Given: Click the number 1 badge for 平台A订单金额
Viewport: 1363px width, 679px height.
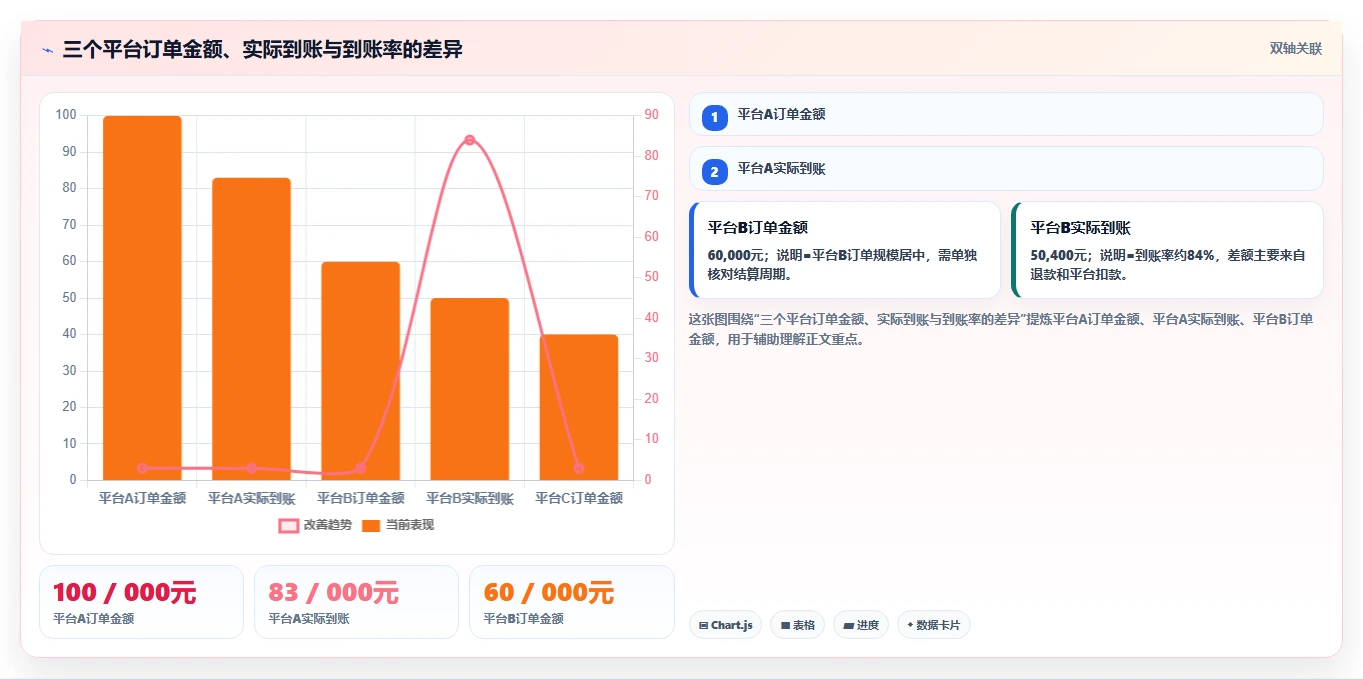Looking at the screenshot, I should click(714, 118).
